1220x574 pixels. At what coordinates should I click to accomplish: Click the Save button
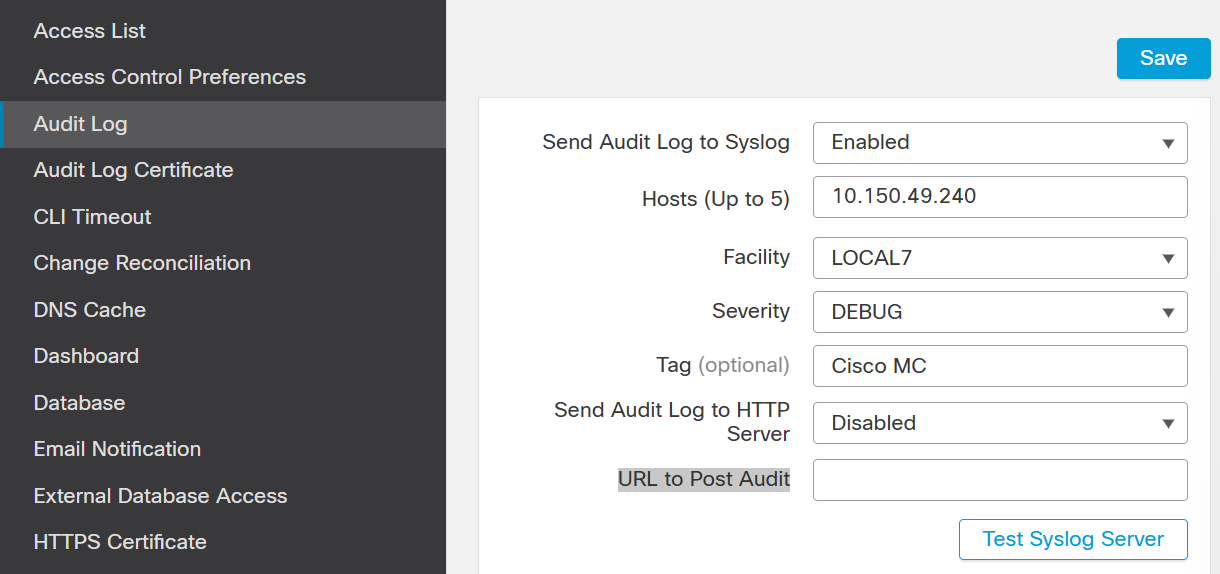[x=1163, y=58]
